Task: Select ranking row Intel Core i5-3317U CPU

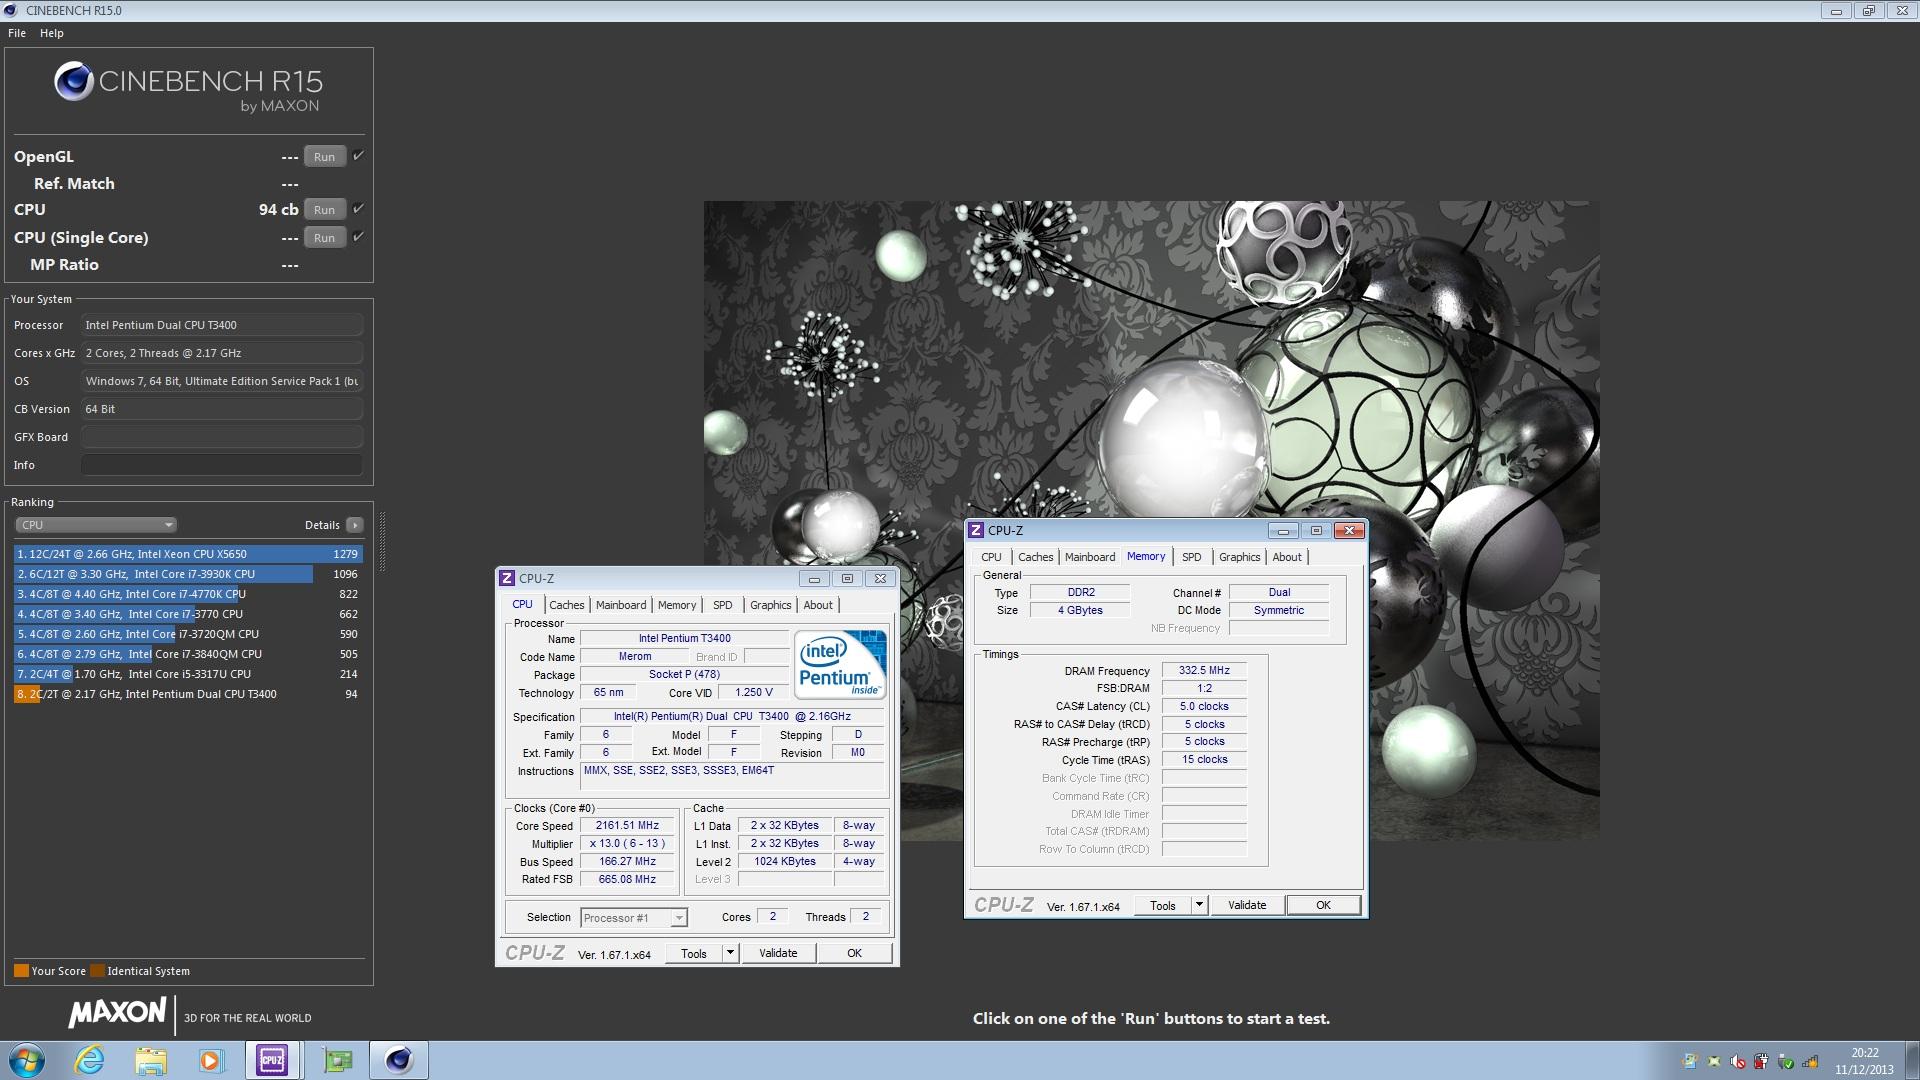Action: (188, 674)
